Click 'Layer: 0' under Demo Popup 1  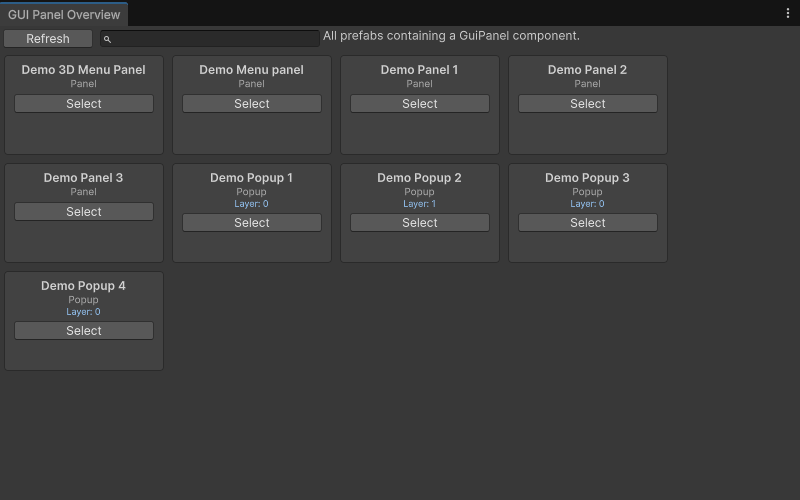(251, 204)
